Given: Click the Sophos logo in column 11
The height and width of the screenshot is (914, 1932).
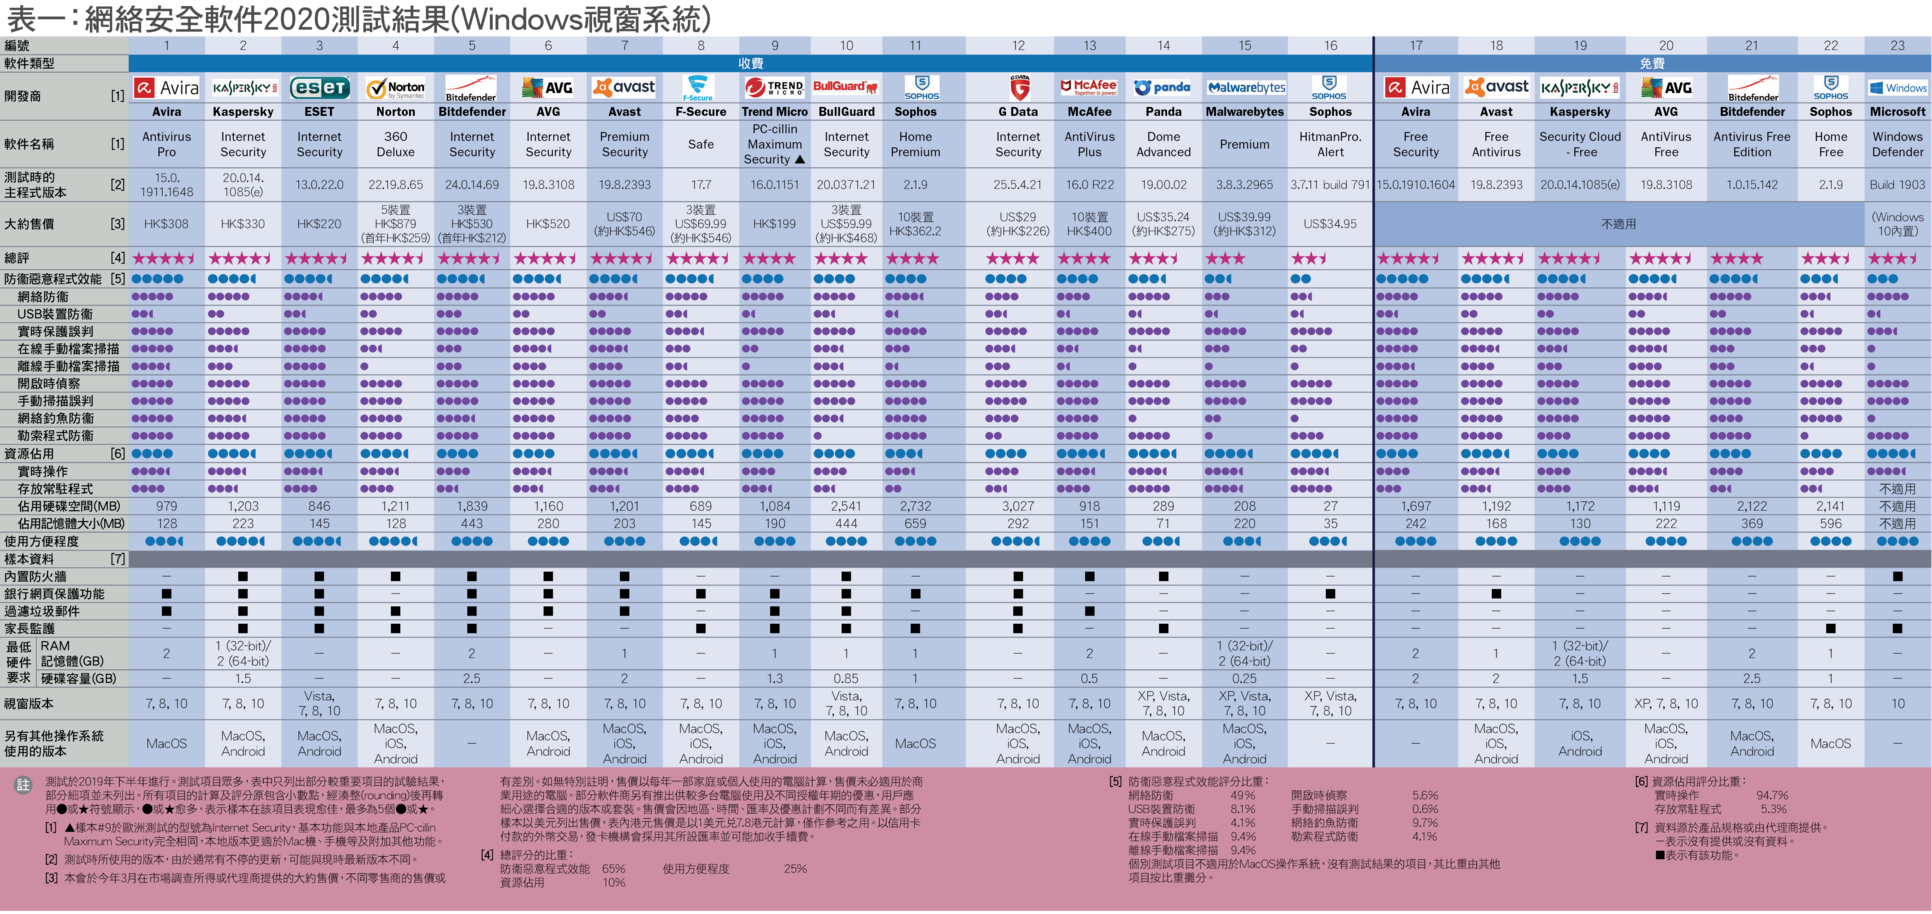Looking at the screenshot, I should (921, 88).
